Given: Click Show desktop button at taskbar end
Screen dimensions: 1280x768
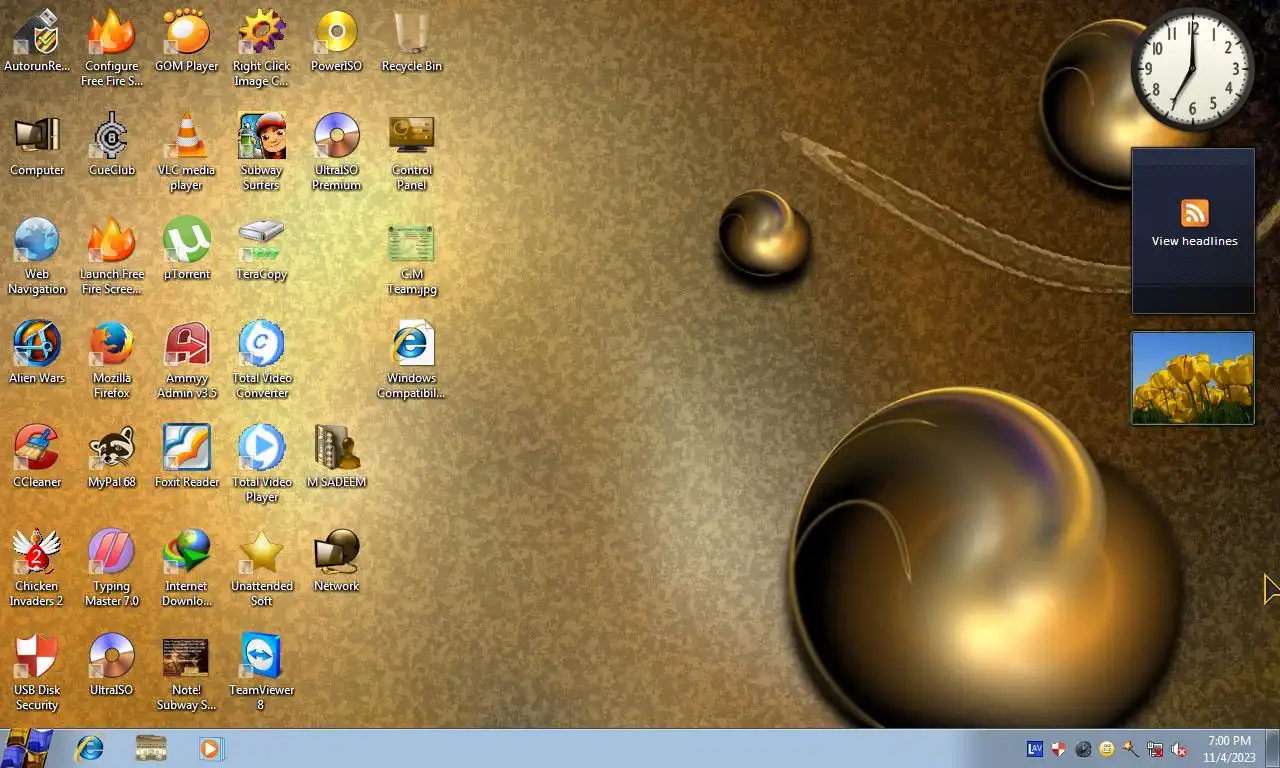Looking at the screenshot, I should coord(1272,749).
